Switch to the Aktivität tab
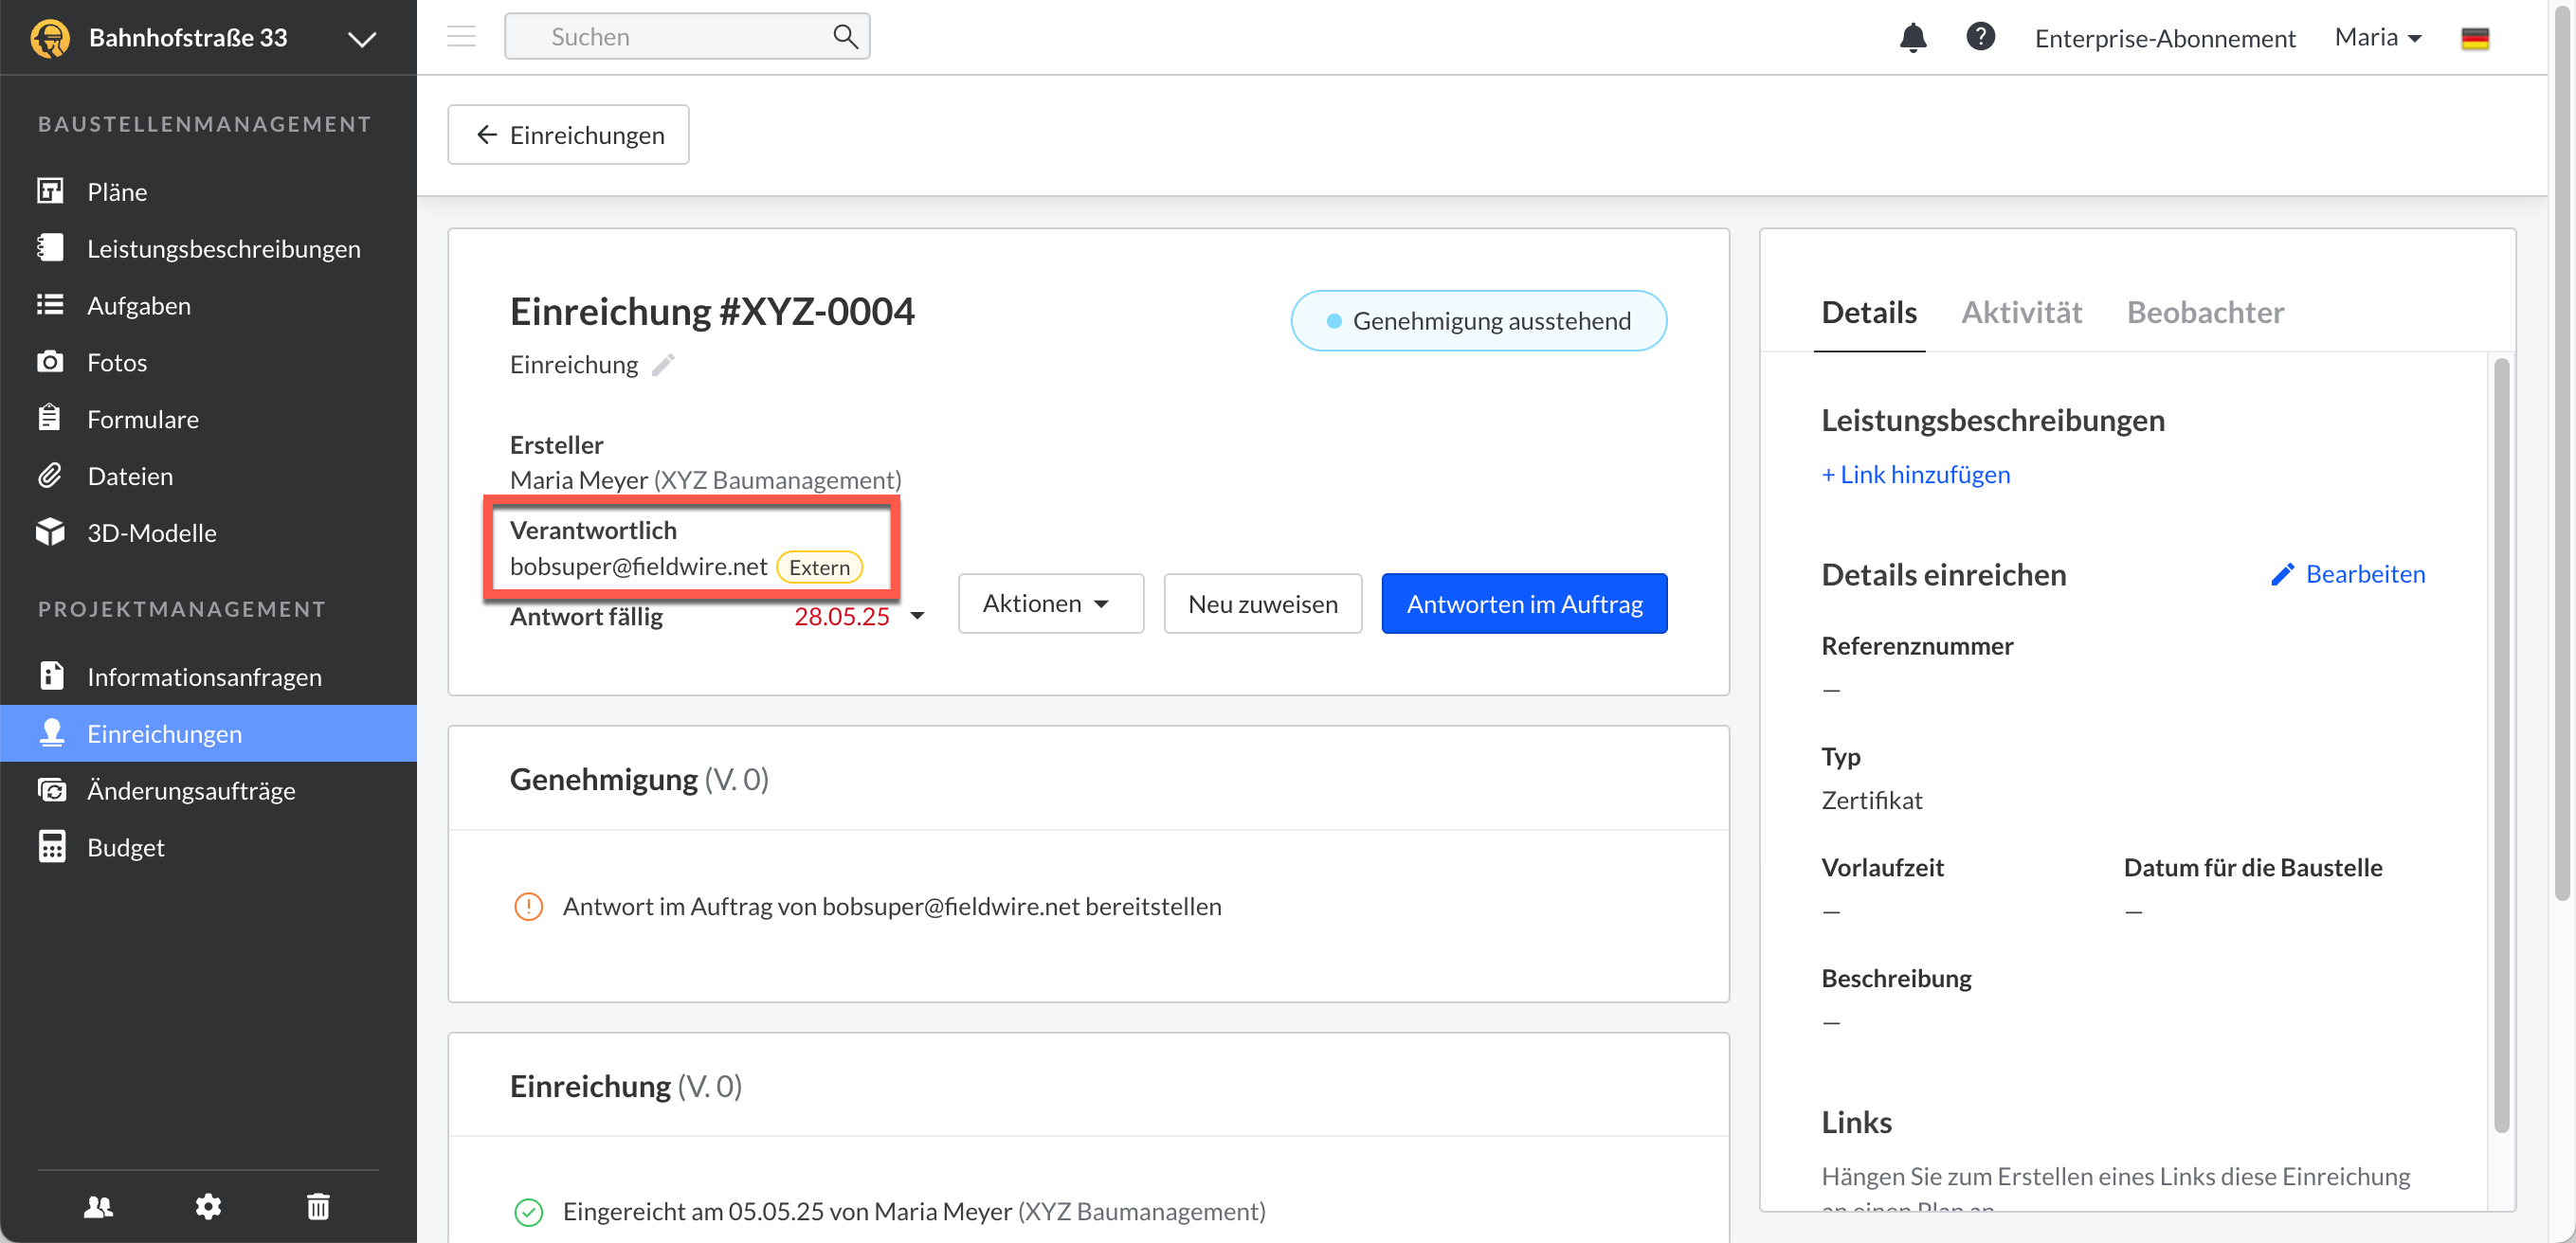This screenshot has height=1243, width=2576. pos(2021,312)
